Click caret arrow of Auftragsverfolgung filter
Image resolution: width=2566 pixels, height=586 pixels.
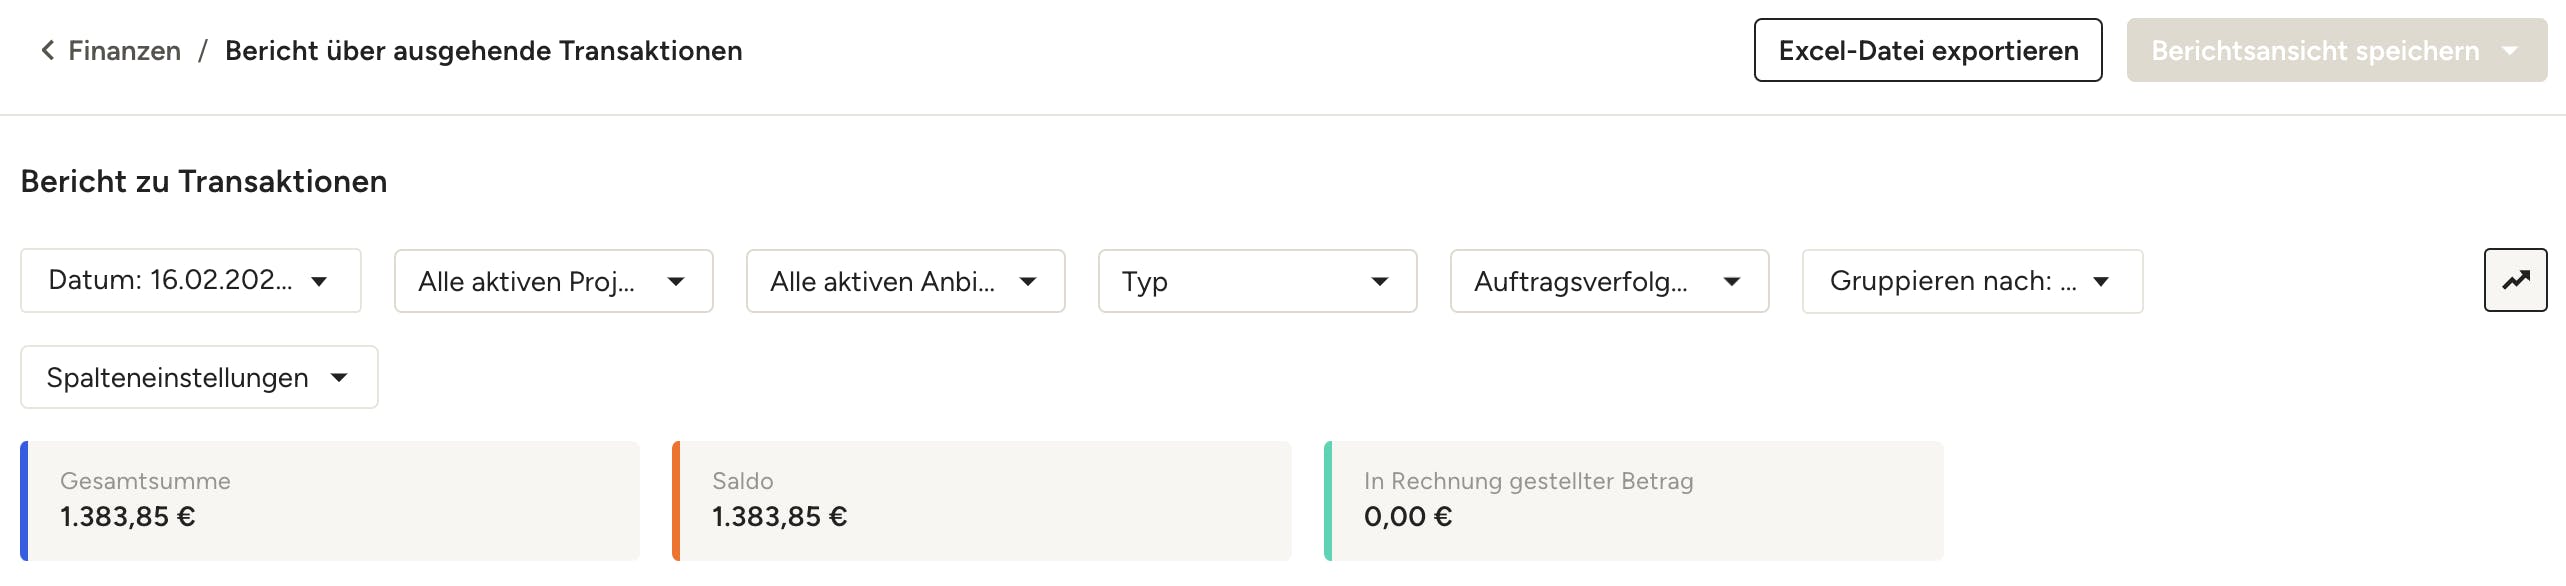pos(1732,281)
